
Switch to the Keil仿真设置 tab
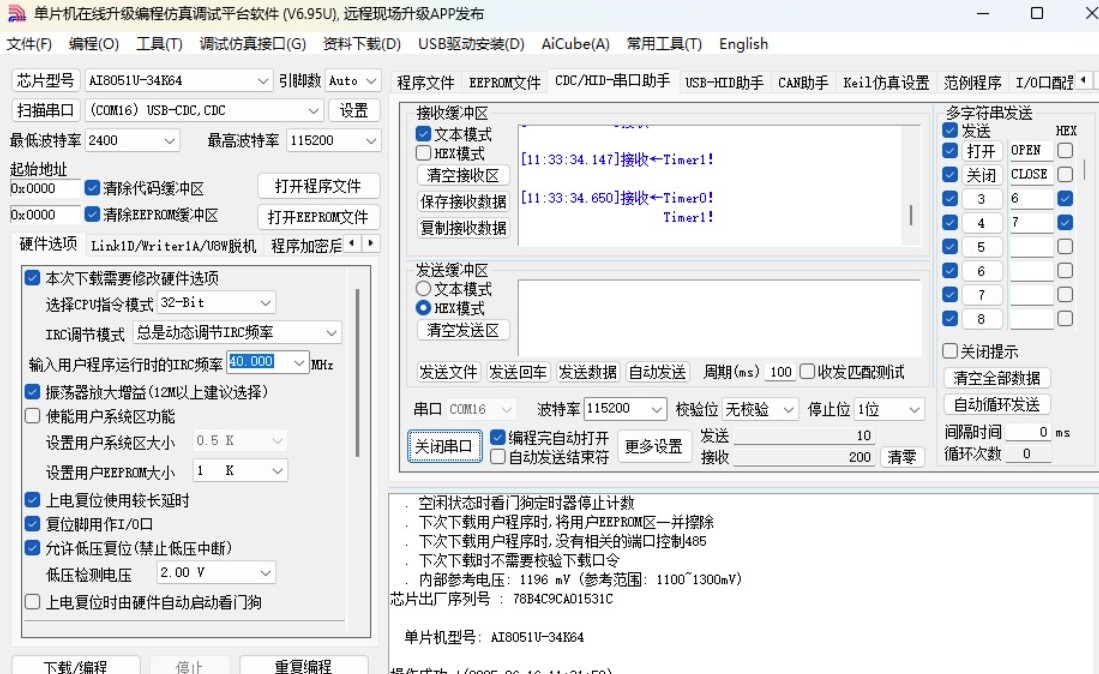click(886, 83)
